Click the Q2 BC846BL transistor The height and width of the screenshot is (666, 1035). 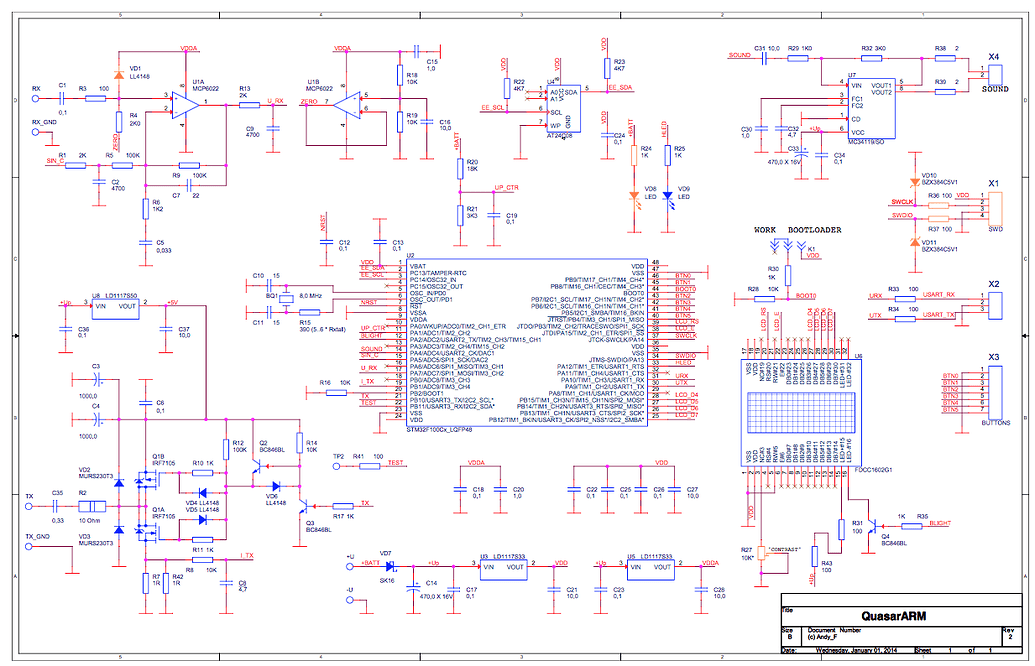pos(257,467)
